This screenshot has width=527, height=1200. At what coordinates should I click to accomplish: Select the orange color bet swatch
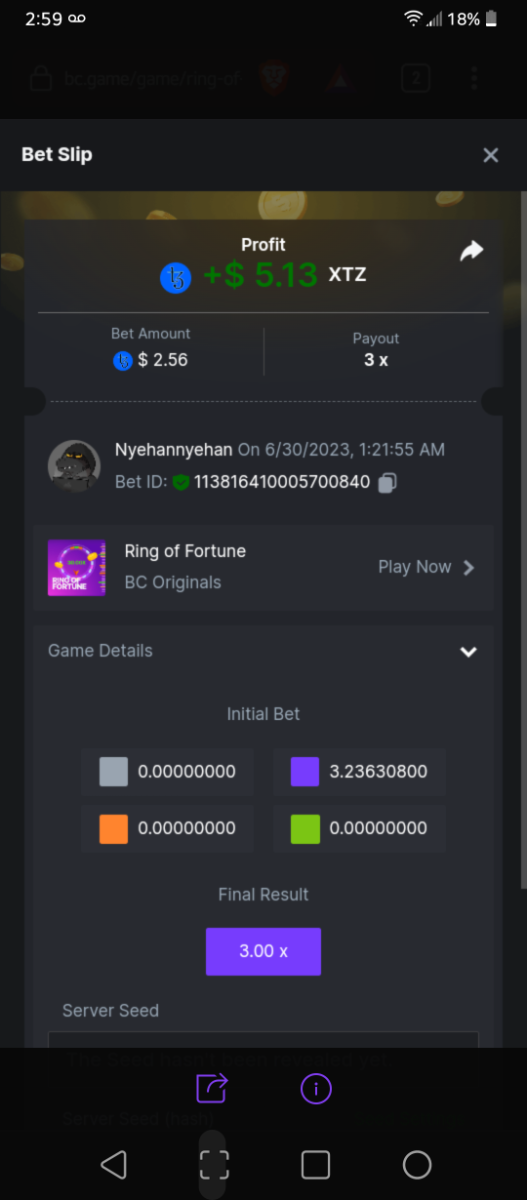point(114,829)
